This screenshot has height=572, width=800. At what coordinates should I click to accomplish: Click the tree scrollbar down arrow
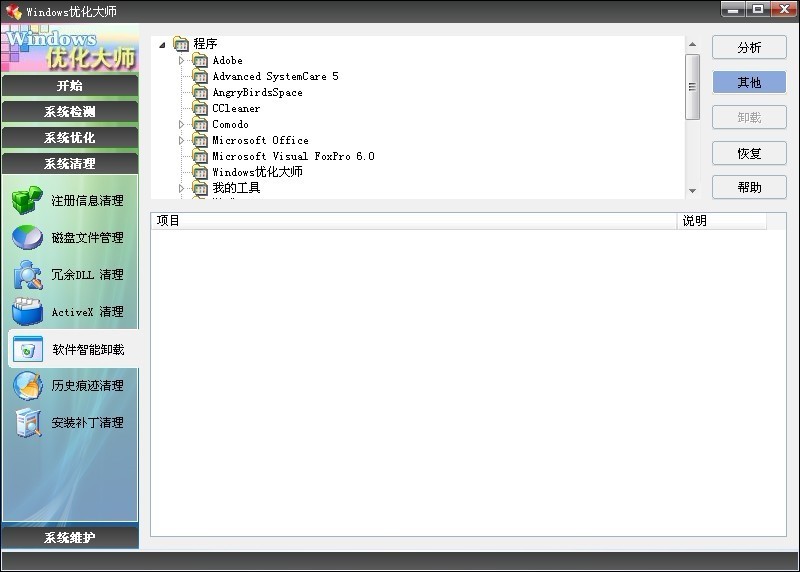click(692, 191)
